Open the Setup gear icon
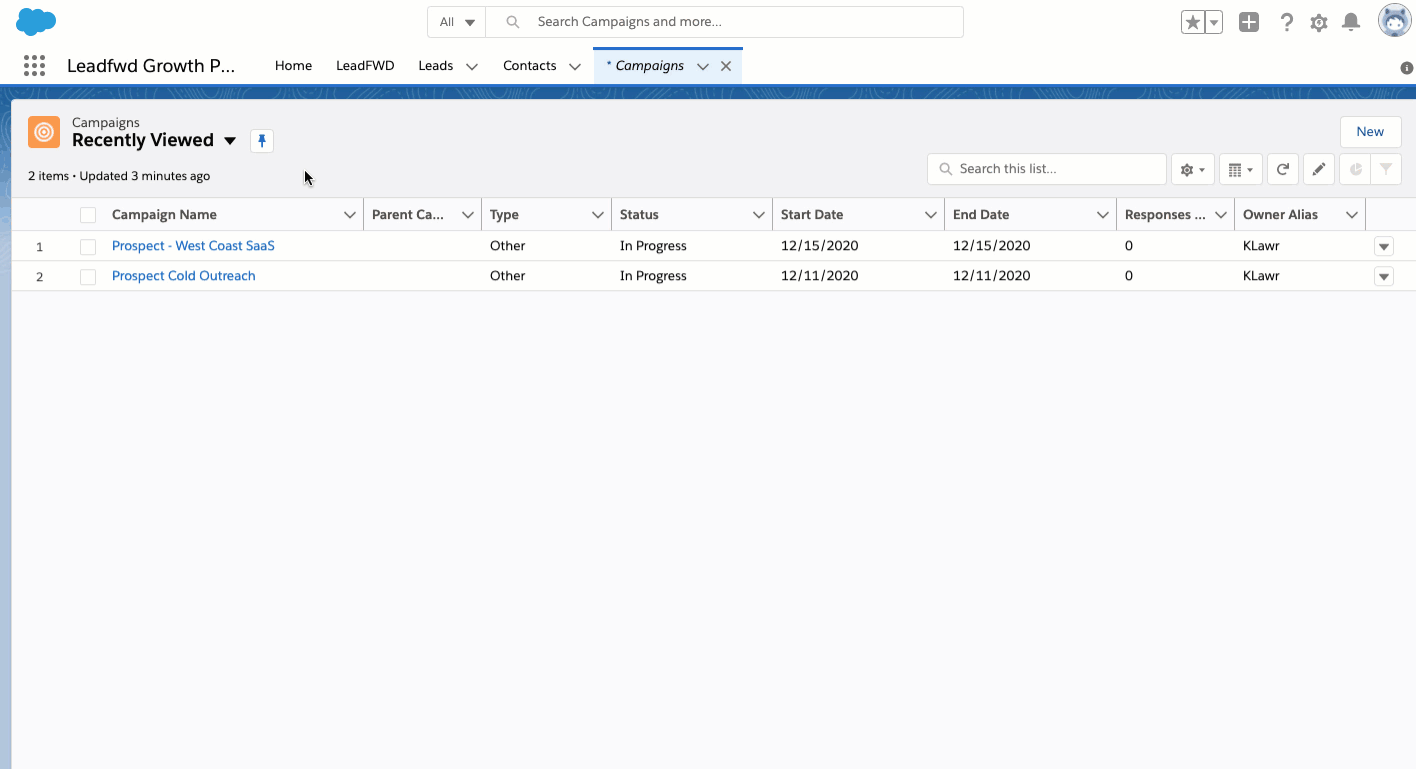This screenshot has height=769, width=1416. point(1319,22)
